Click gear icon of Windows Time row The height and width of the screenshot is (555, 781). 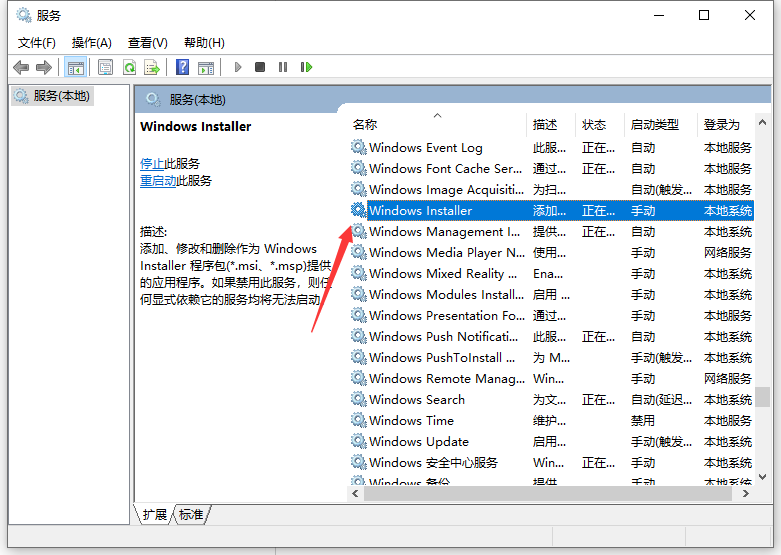[x=359, y=420]
